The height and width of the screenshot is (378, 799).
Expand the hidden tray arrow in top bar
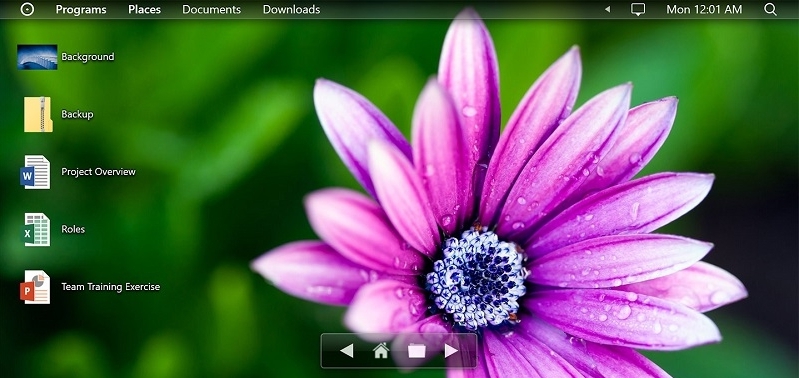(x=607, y=9)
